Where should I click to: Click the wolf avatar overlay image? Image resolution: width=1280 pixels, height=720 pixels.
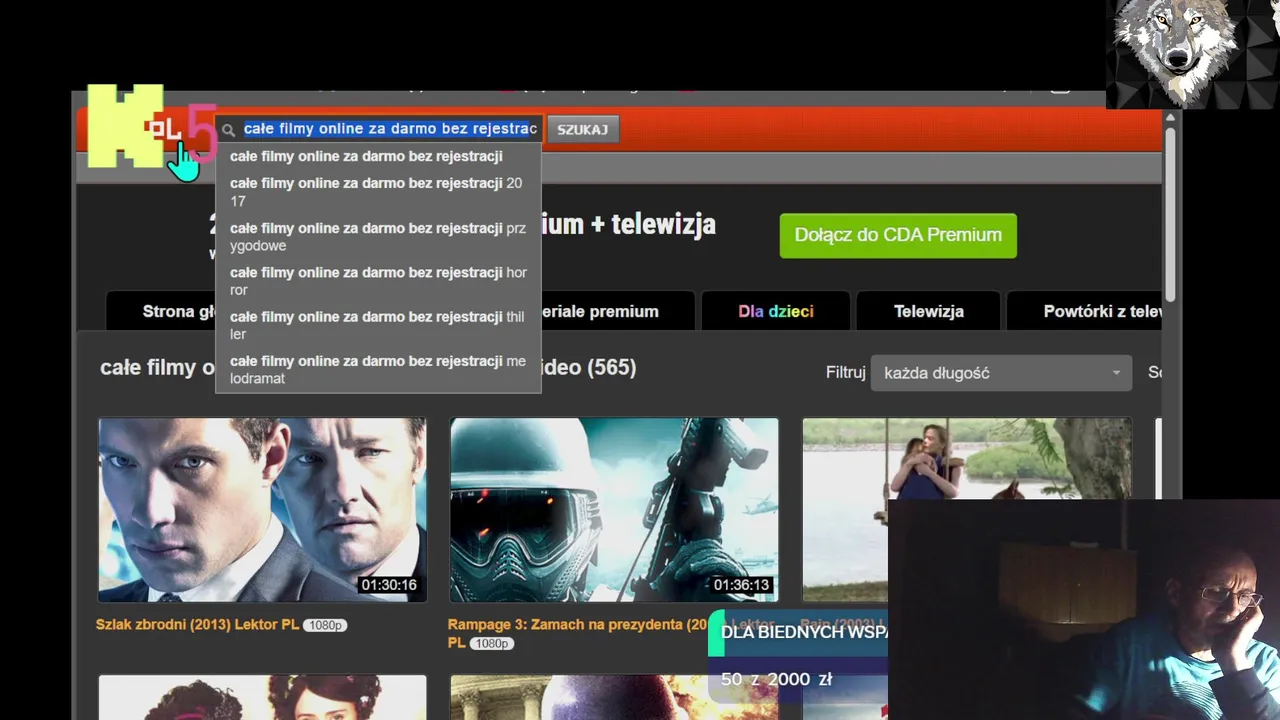(x=1193, y=54)
